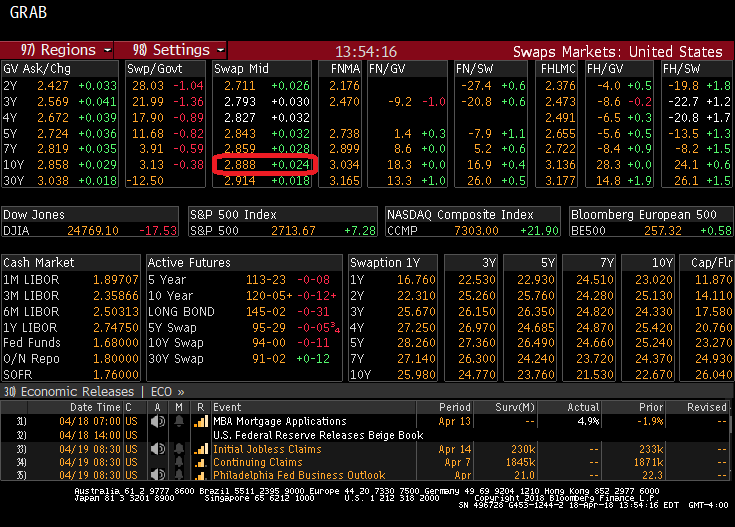Click 1Y Swaption value 16.760
This screenshot has width=735, height=527.
coord(416,280)
